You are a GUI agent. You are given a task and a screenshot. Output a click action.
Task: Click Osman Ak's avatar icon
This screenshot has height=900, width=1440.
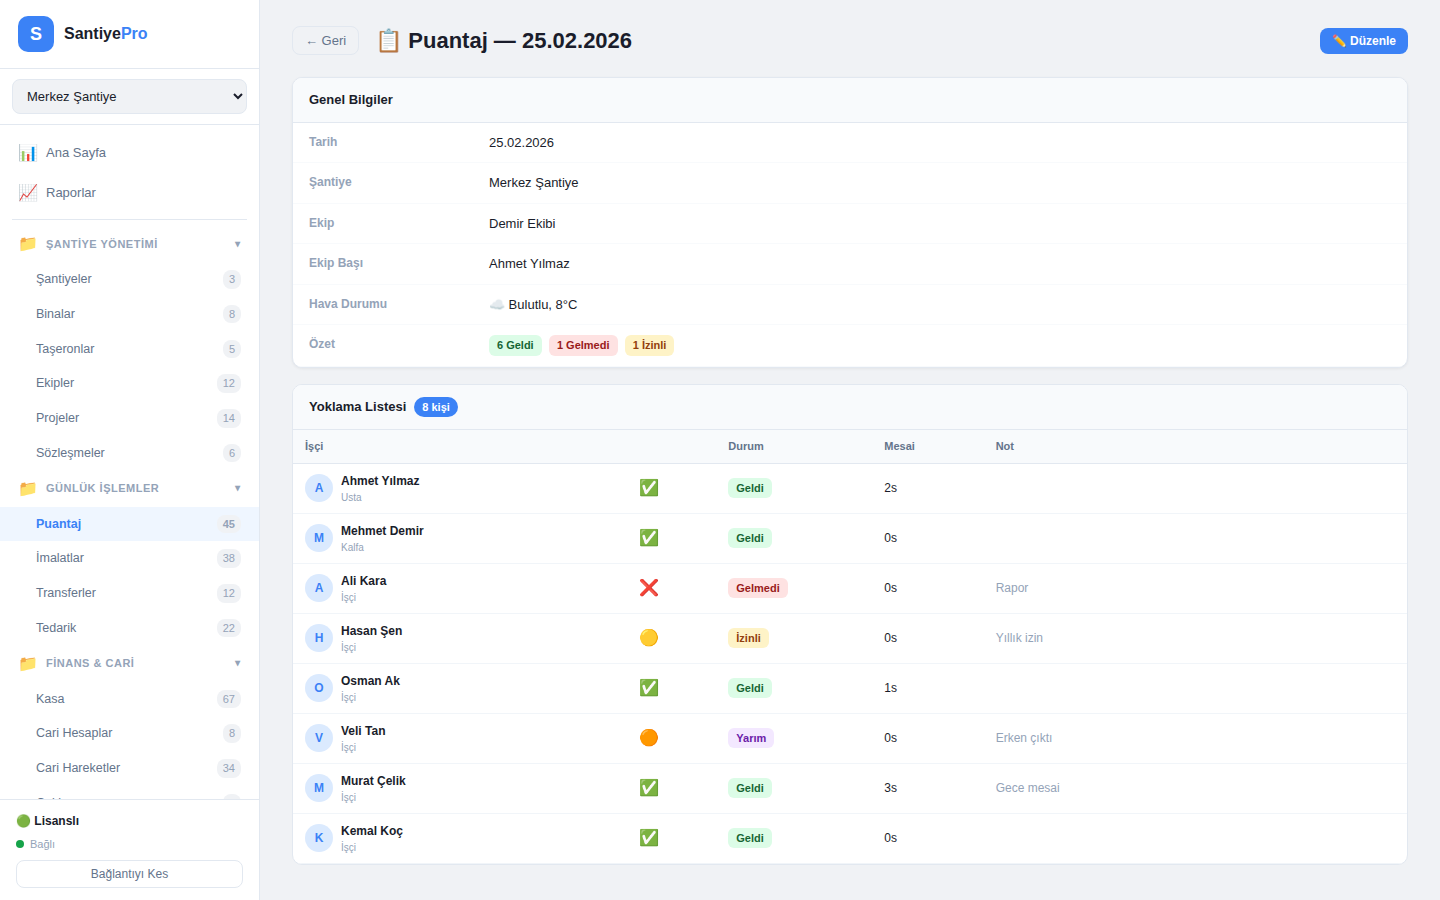click(x=319, y=688)
